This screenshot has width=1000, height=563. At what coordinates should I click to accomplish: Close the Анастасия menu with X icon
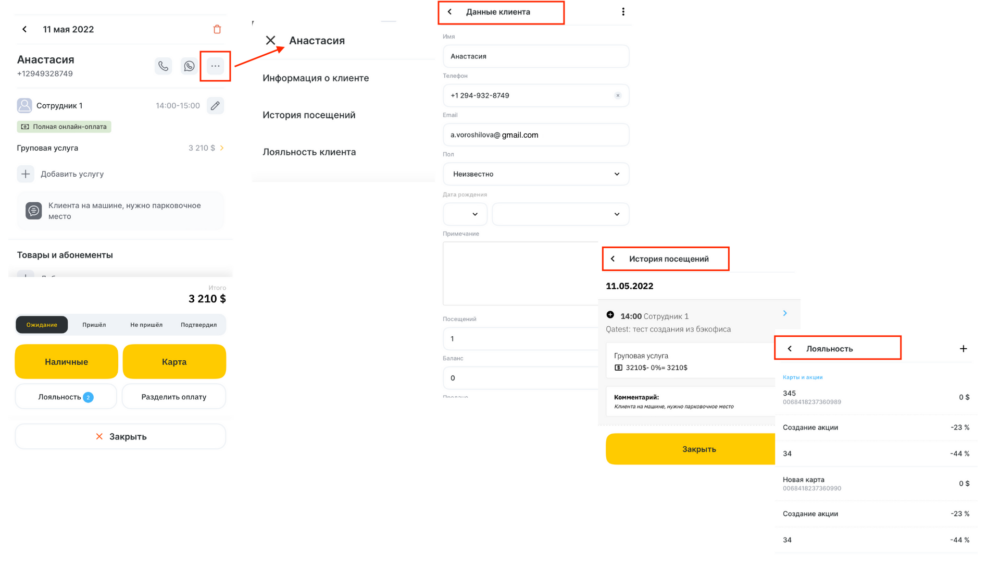(x=270, y=41)
